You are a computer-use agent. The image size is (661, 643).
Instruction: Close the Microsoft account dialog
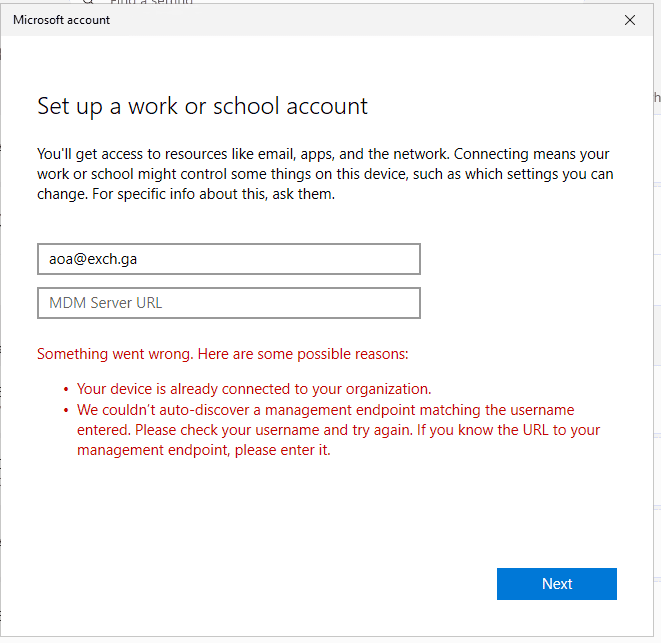(x=630, y=20)
